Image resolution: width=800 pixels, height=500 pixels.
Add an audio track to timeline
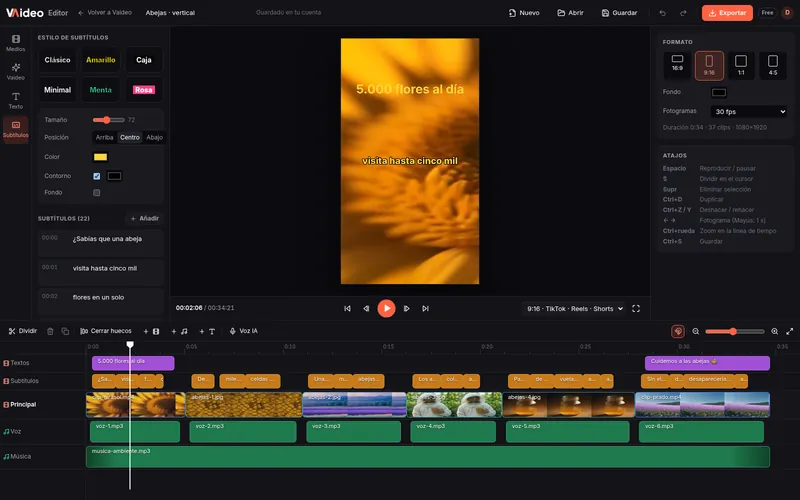(180, 331)
